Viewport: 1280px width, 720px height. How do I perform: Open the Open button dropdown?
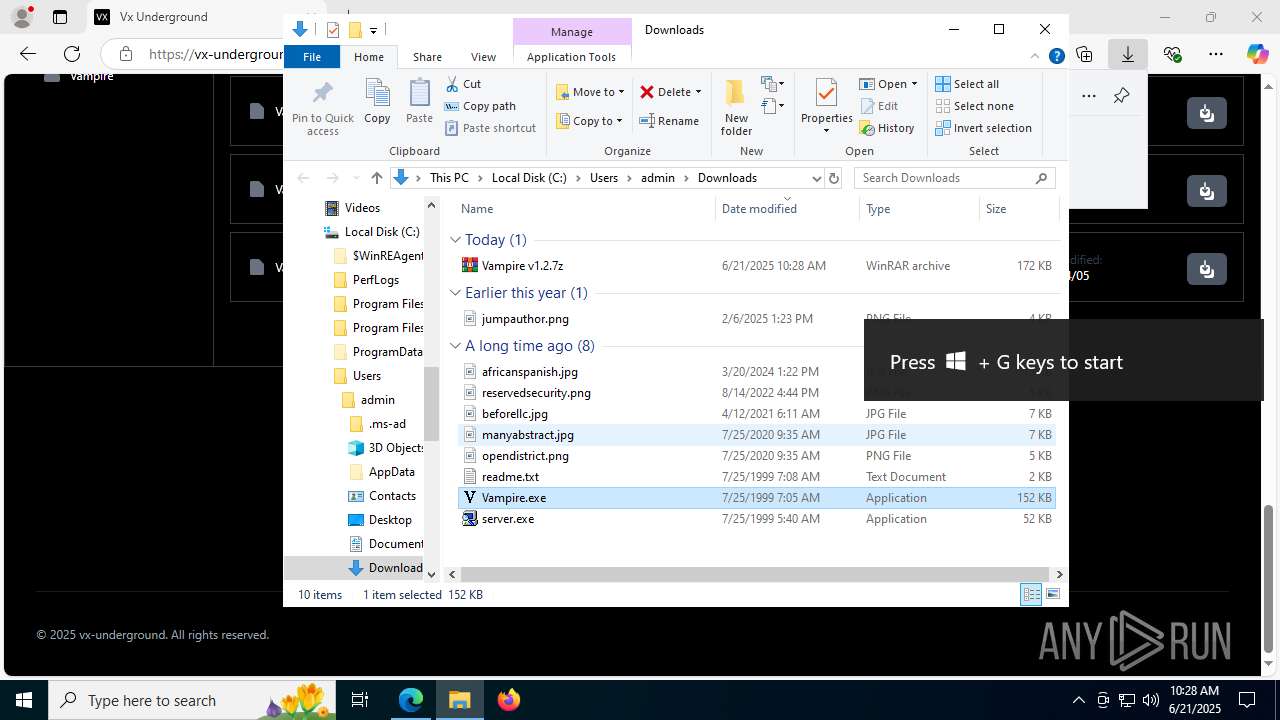(x=913, y=84)
